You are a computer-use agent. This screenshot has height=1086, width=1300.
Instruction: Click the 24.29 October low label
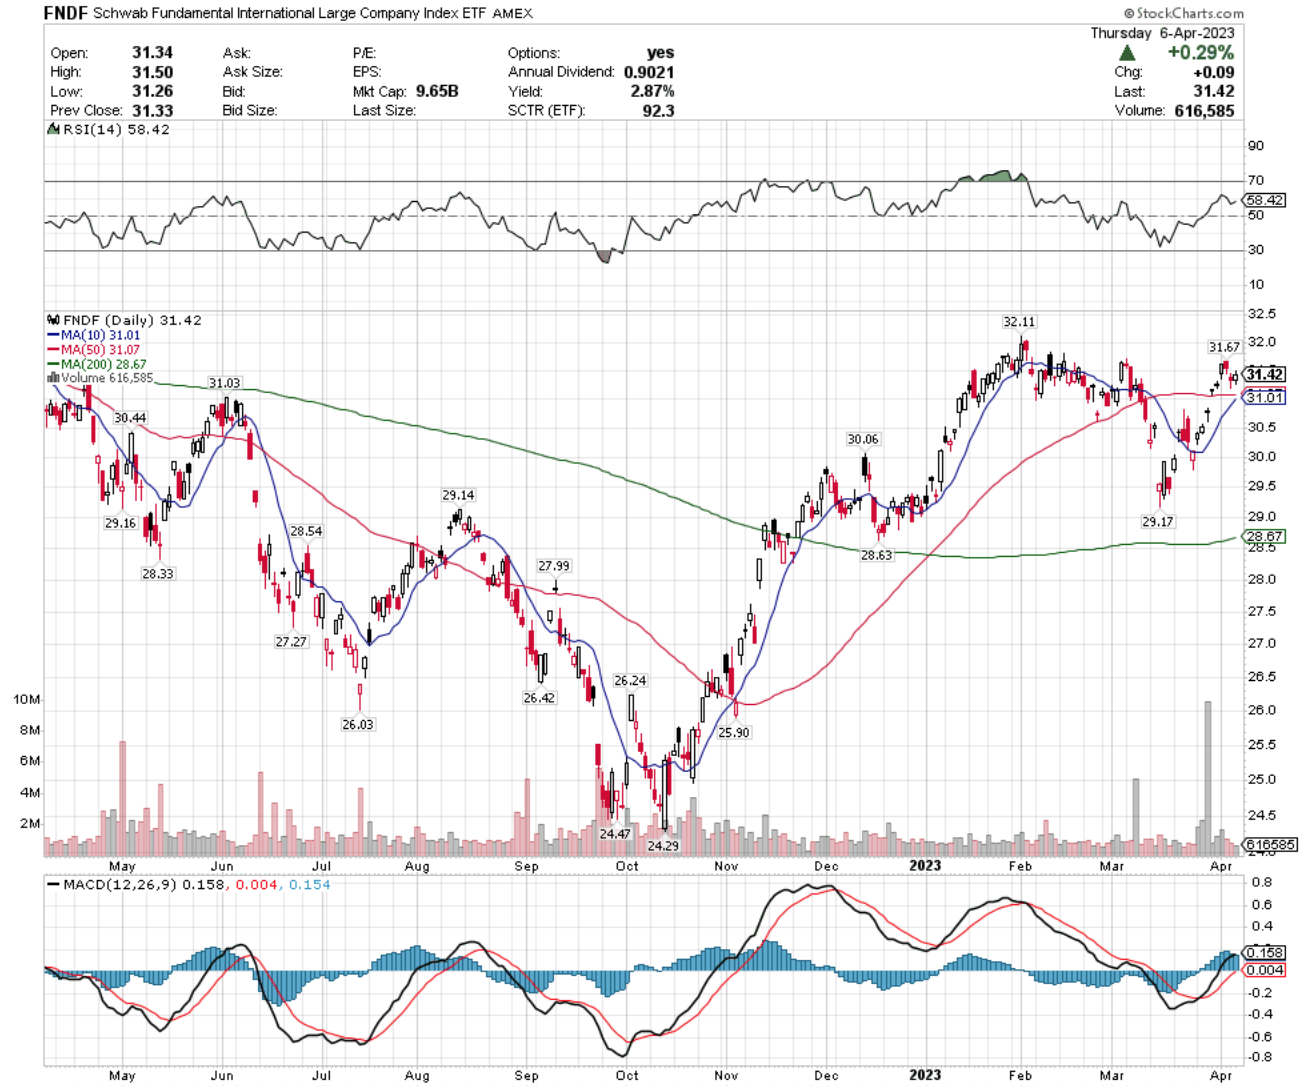point(663,845)
